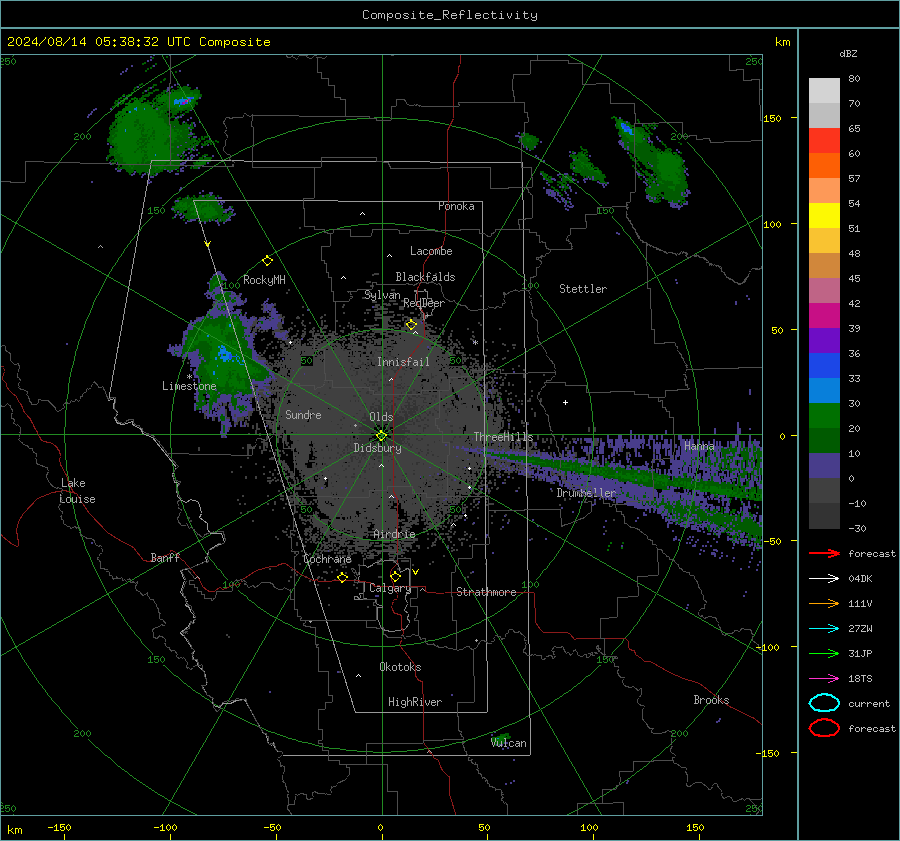
Task: Click the green 31JP arrow icon
Action: pos(824,653)
